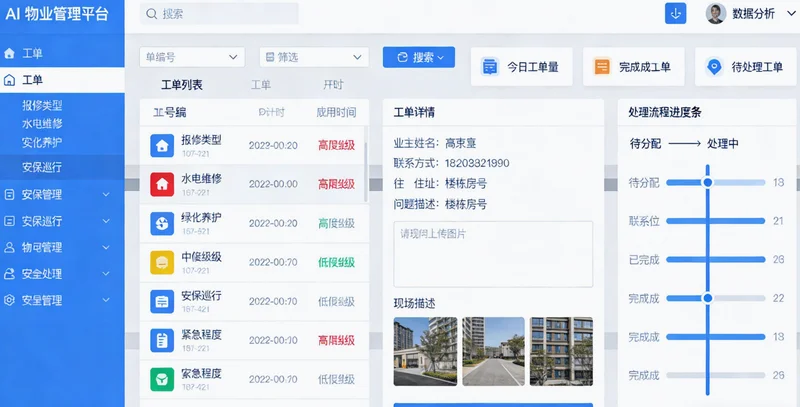This screenshot has height=407, width=800.
Task: Click the 已完成 progress bar
Action: click(x=716, y=260)
